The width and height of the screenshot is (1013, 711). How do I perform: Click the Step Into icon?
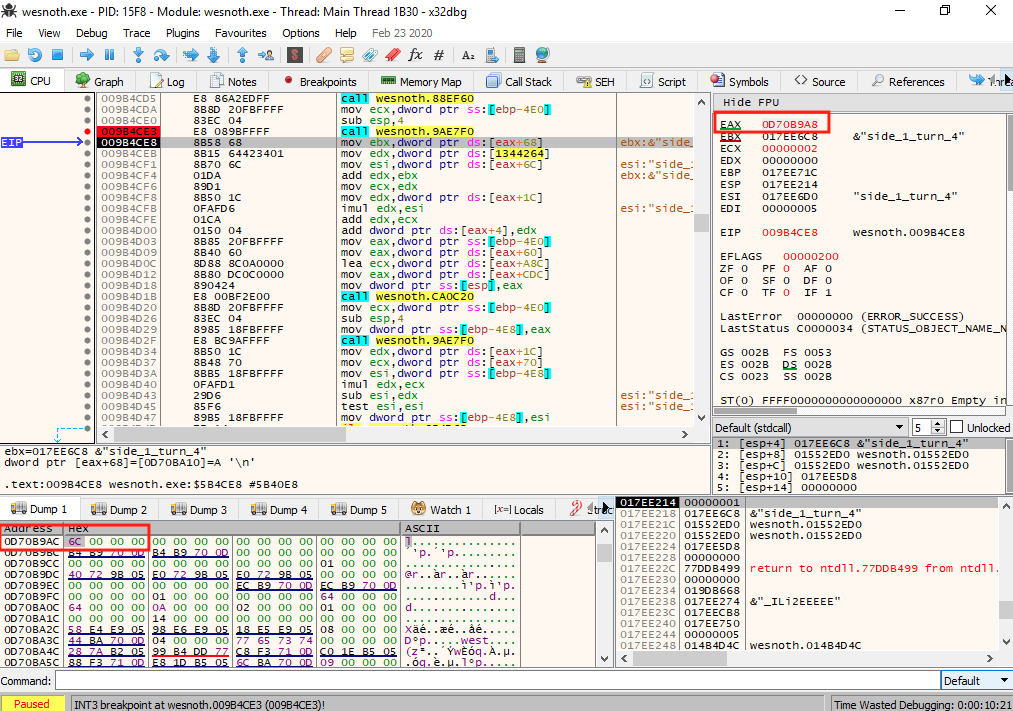[x=138, y=55]
